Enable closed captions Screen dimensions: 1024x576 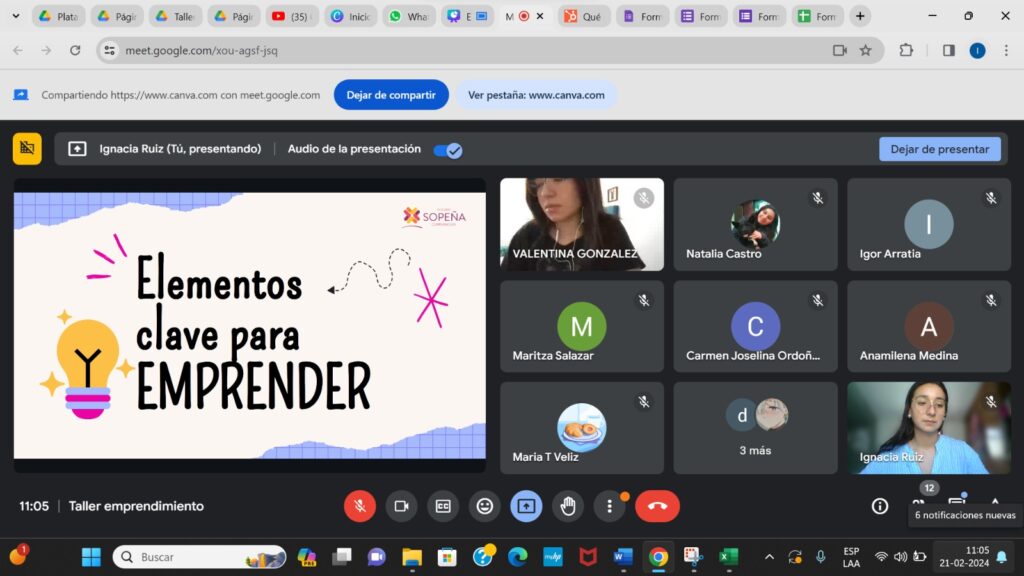click(x=443, y=506)
